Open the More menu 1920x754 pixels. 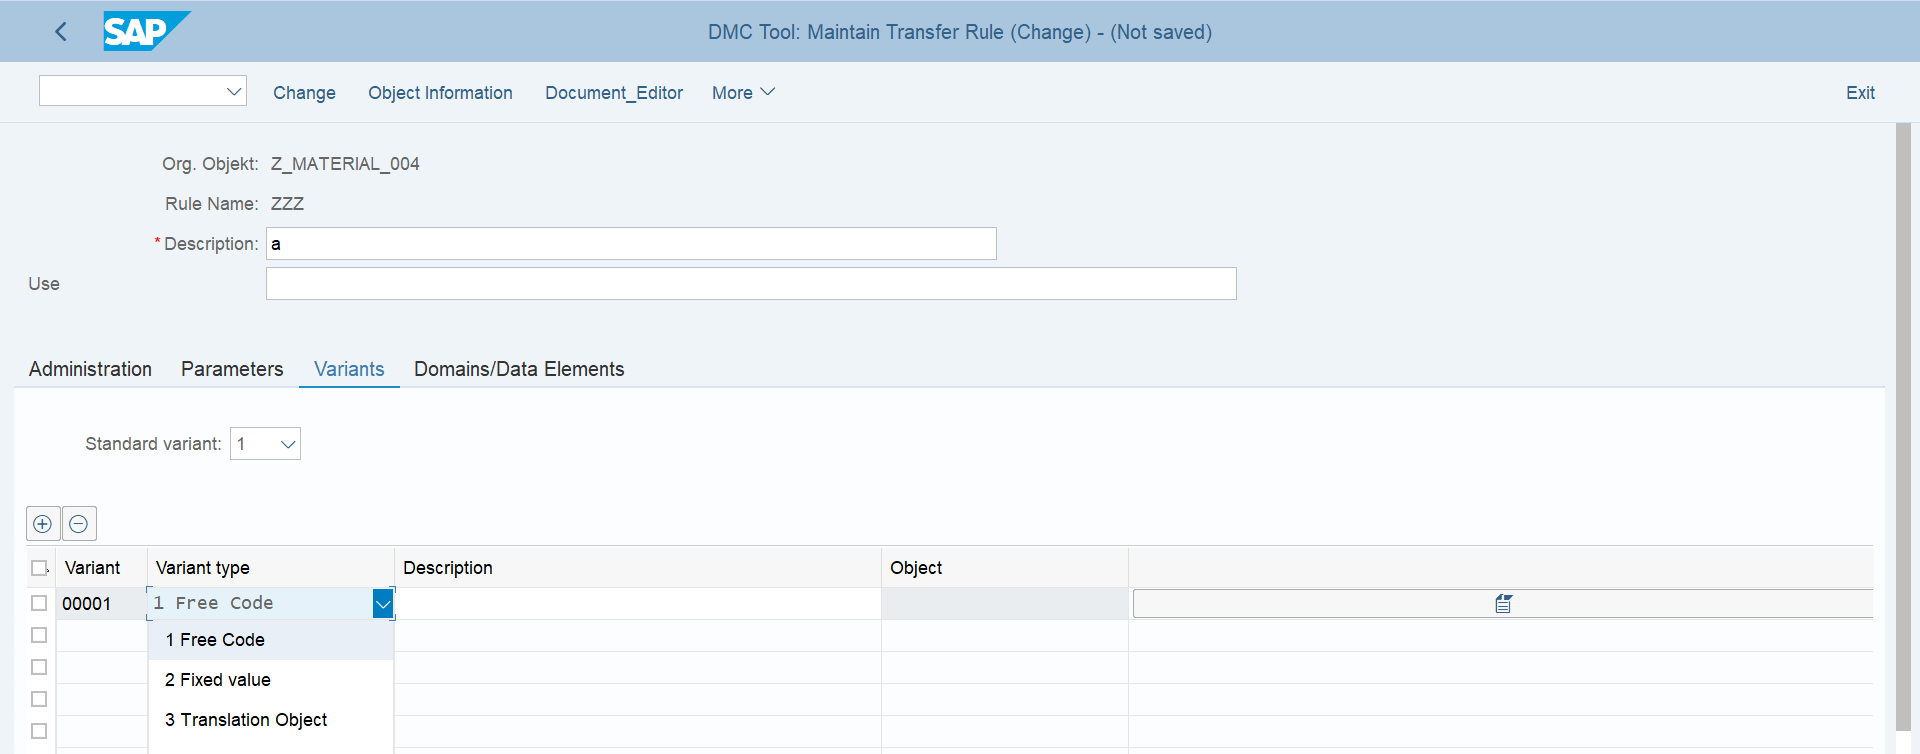point(743,93)
